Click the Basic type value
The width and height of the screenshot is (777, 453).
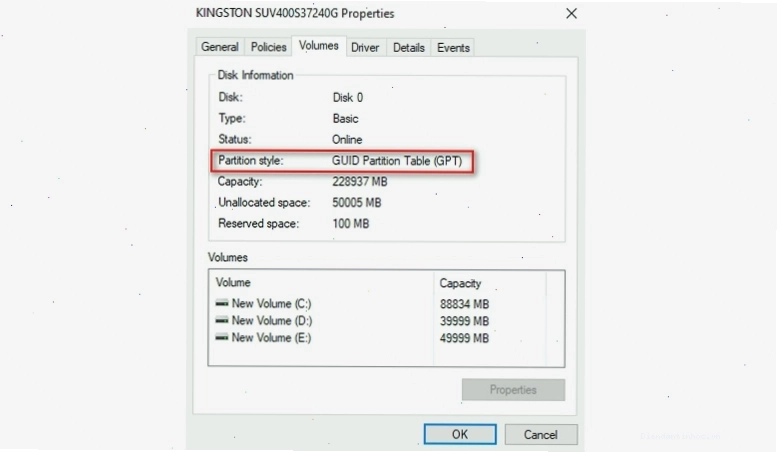coord(345,119)
